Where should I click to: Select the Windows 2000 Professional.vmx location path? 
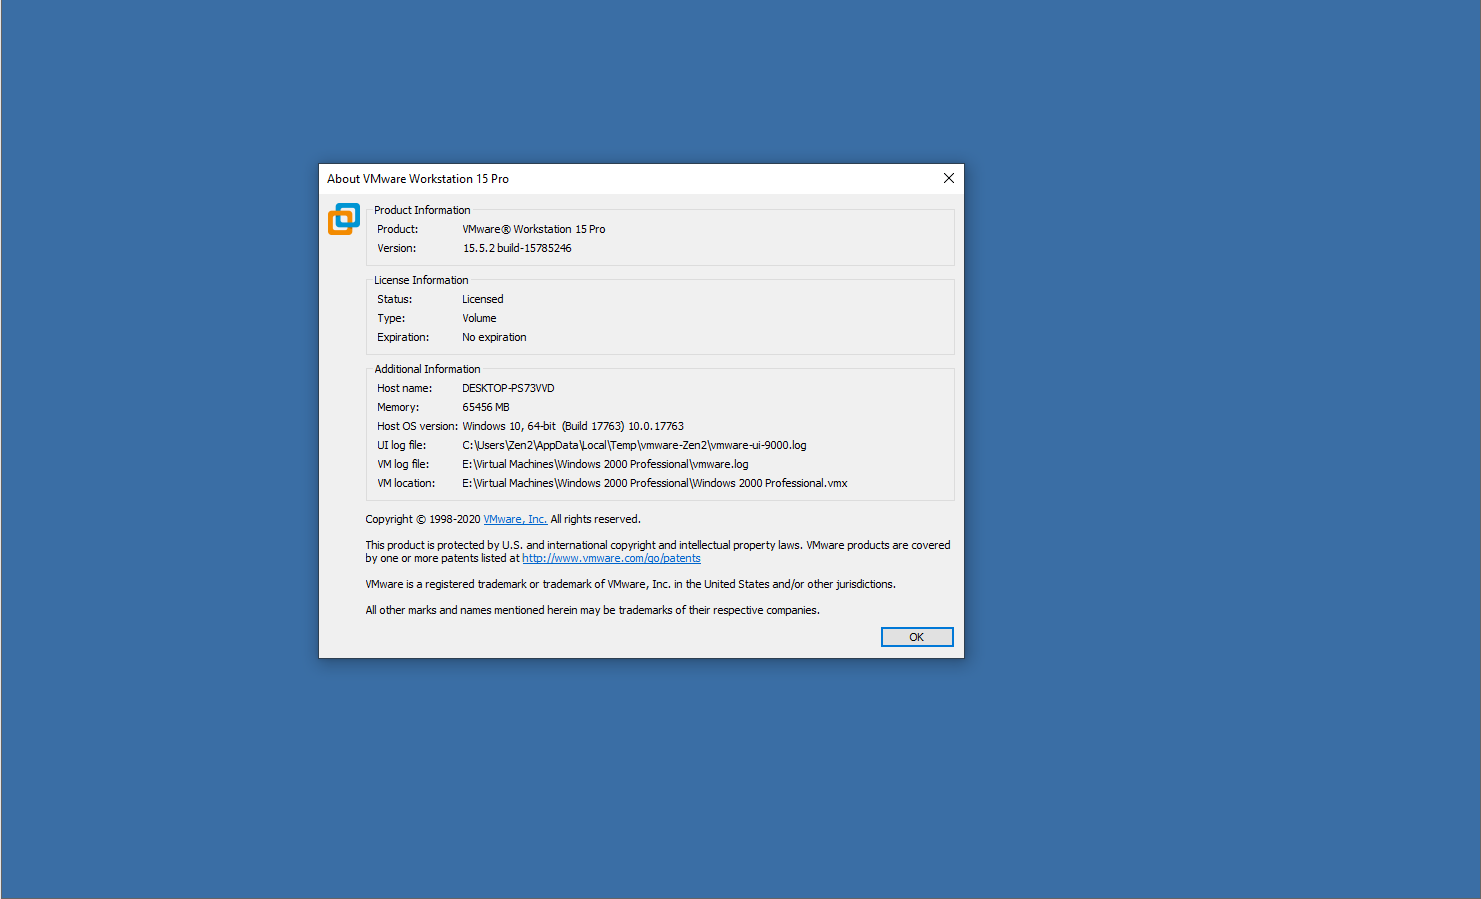654,483
